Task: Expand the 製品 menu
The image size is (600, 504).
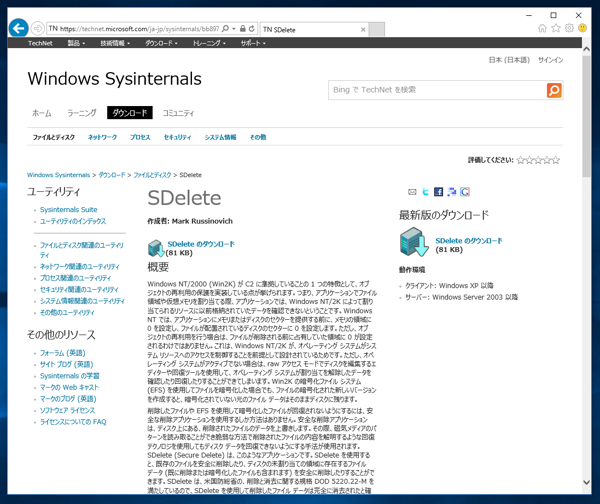Action: [76, 43]
